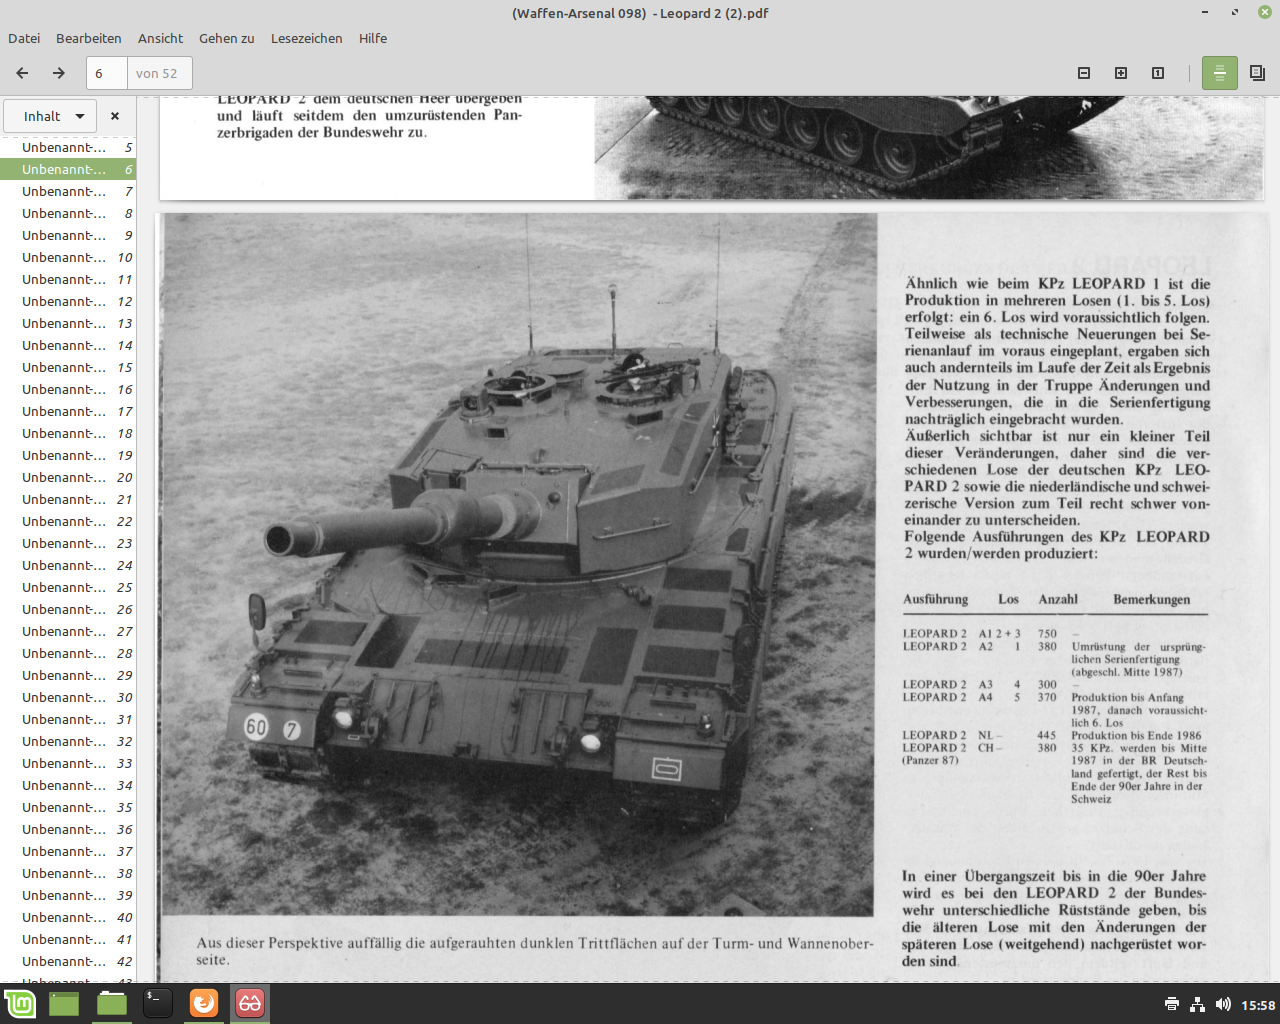Select outline entry for page 12
Screen dimensions: 1280x1024
point(68,301)
